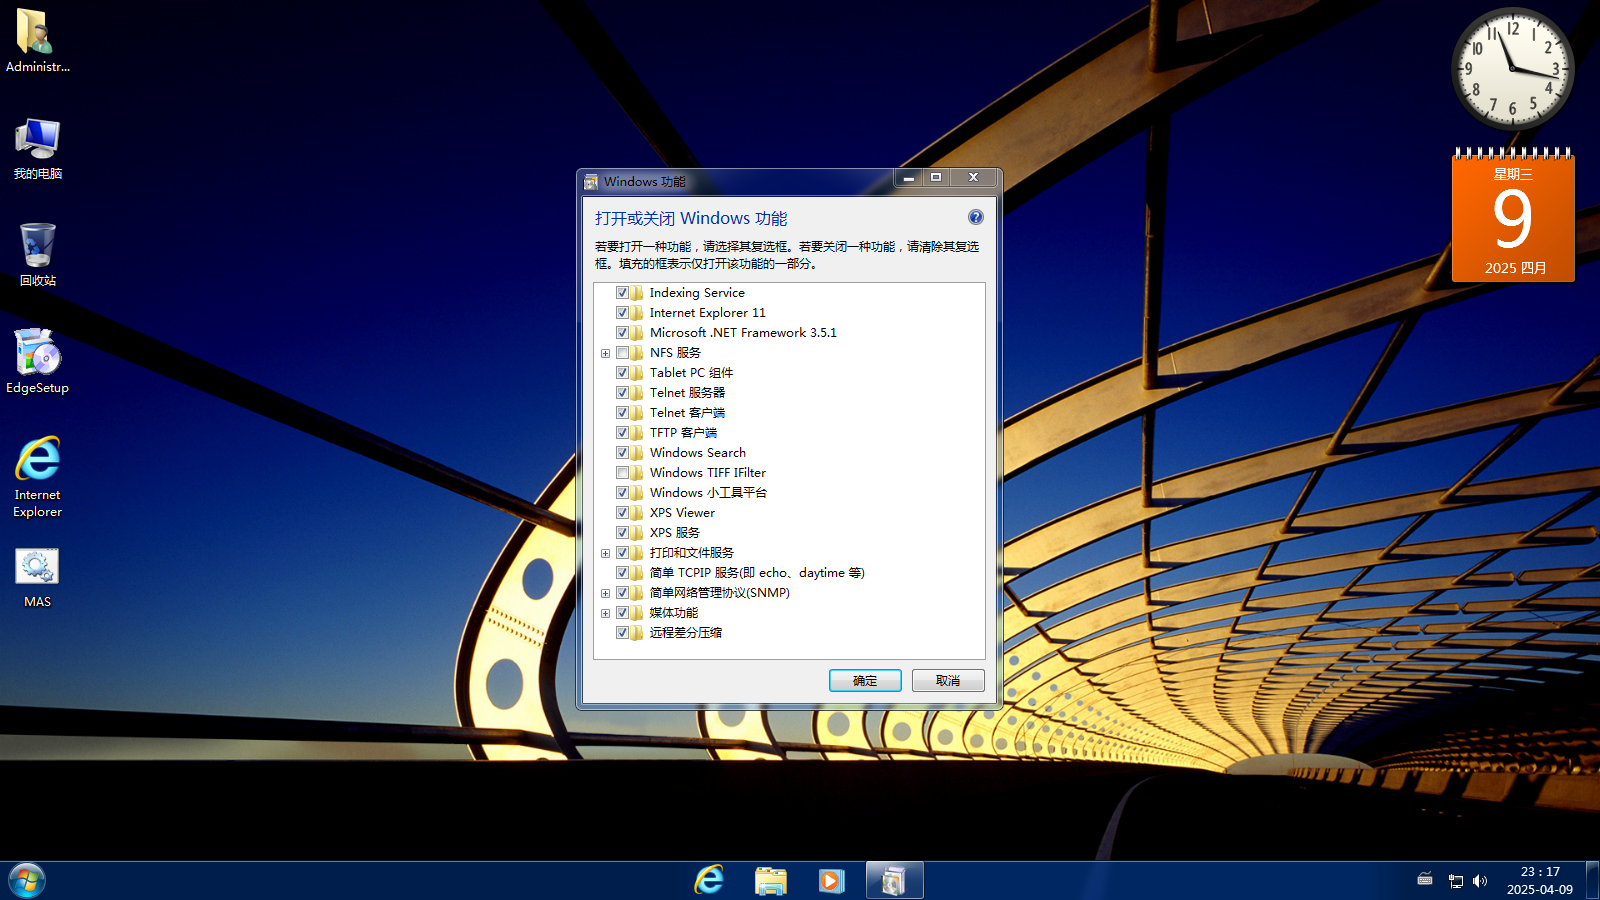Image resolution: width=1600 pixels, height=900 pixels.
Task: Click the analog clock gadget
Action: click(1513, 69)
